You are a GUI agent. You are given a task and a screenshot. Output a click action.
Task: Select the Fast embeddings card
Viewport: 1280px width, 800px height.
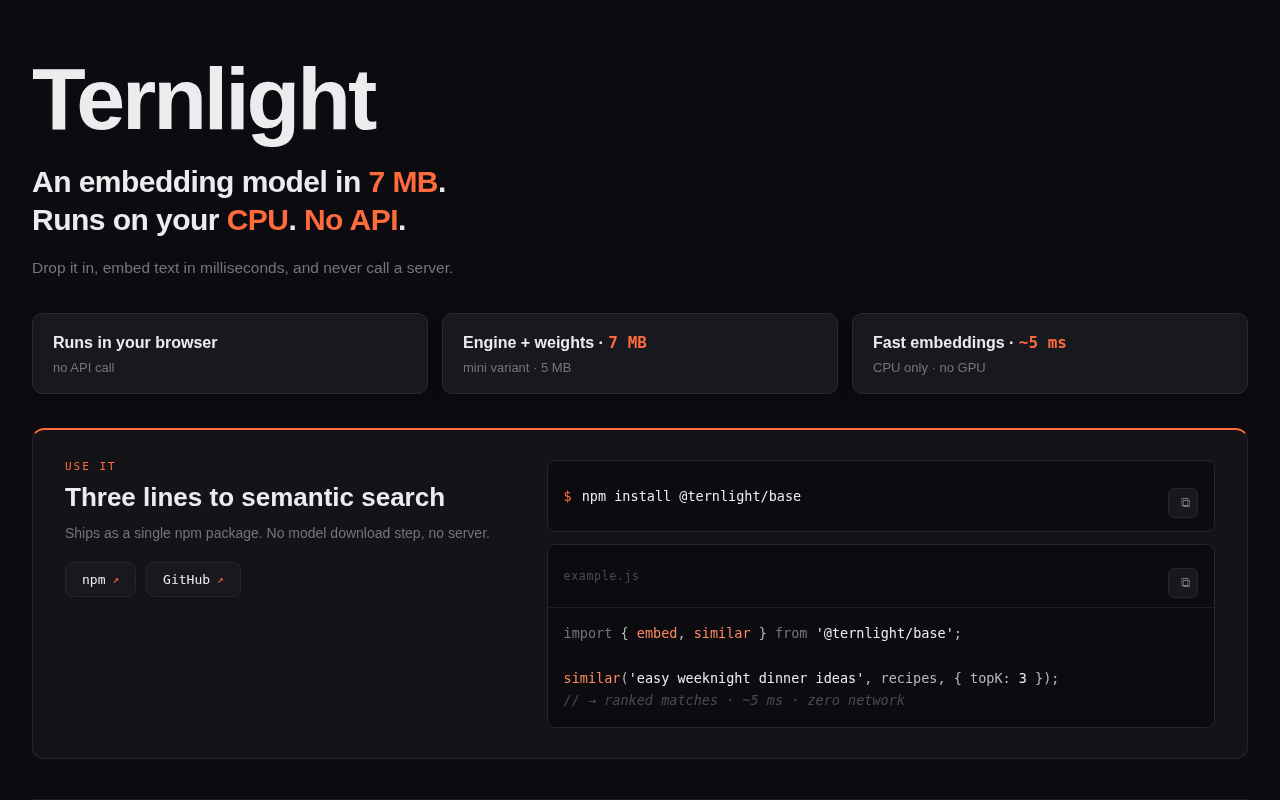[1050, 354]
